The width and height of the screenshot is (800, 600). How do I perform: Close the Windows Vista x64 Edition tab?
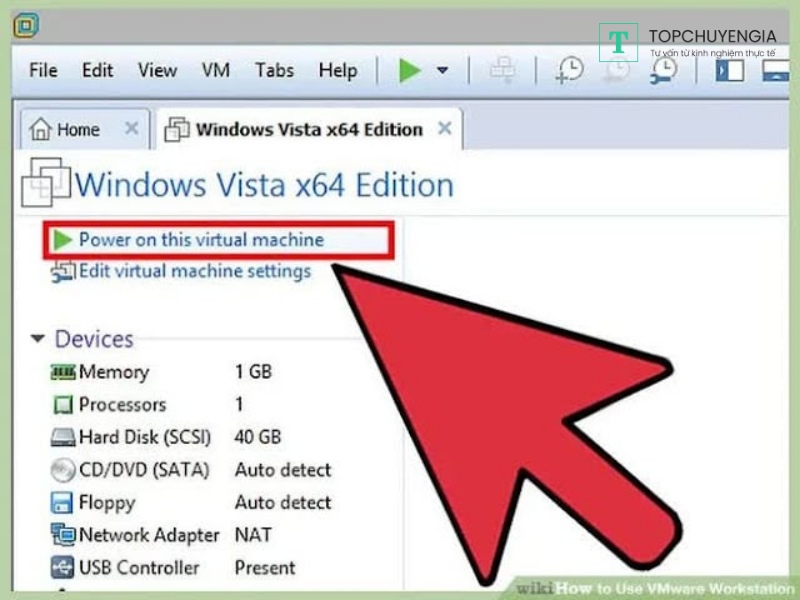(445, 129)
